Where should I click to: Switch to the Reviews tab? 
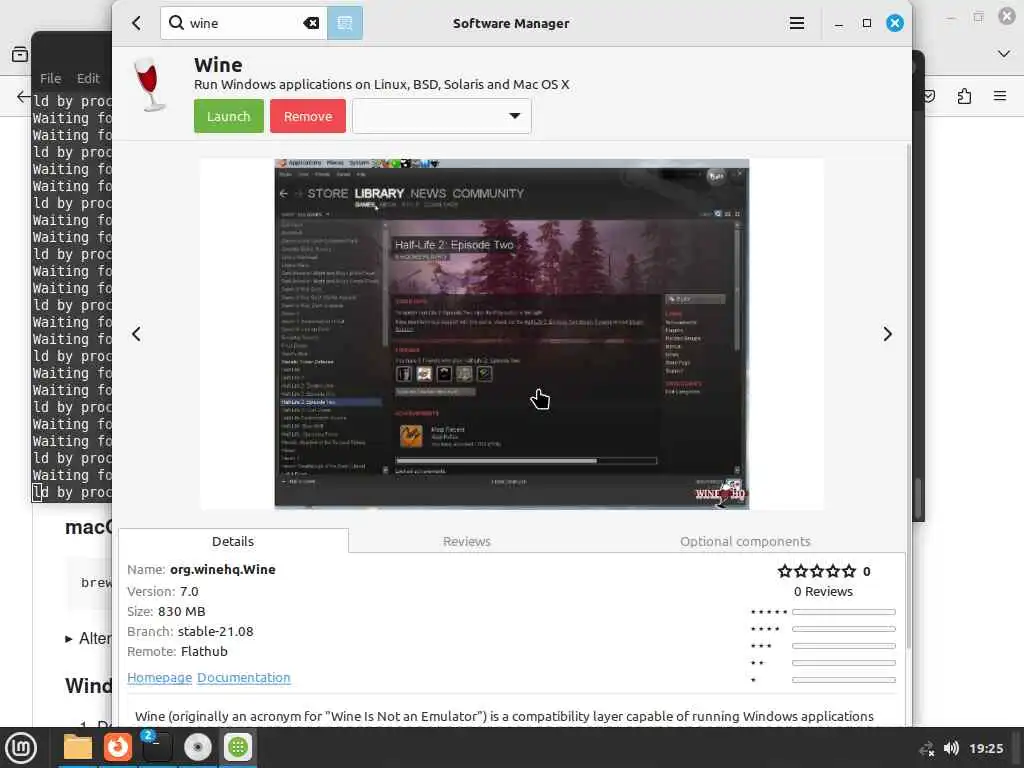pos(466,541)
